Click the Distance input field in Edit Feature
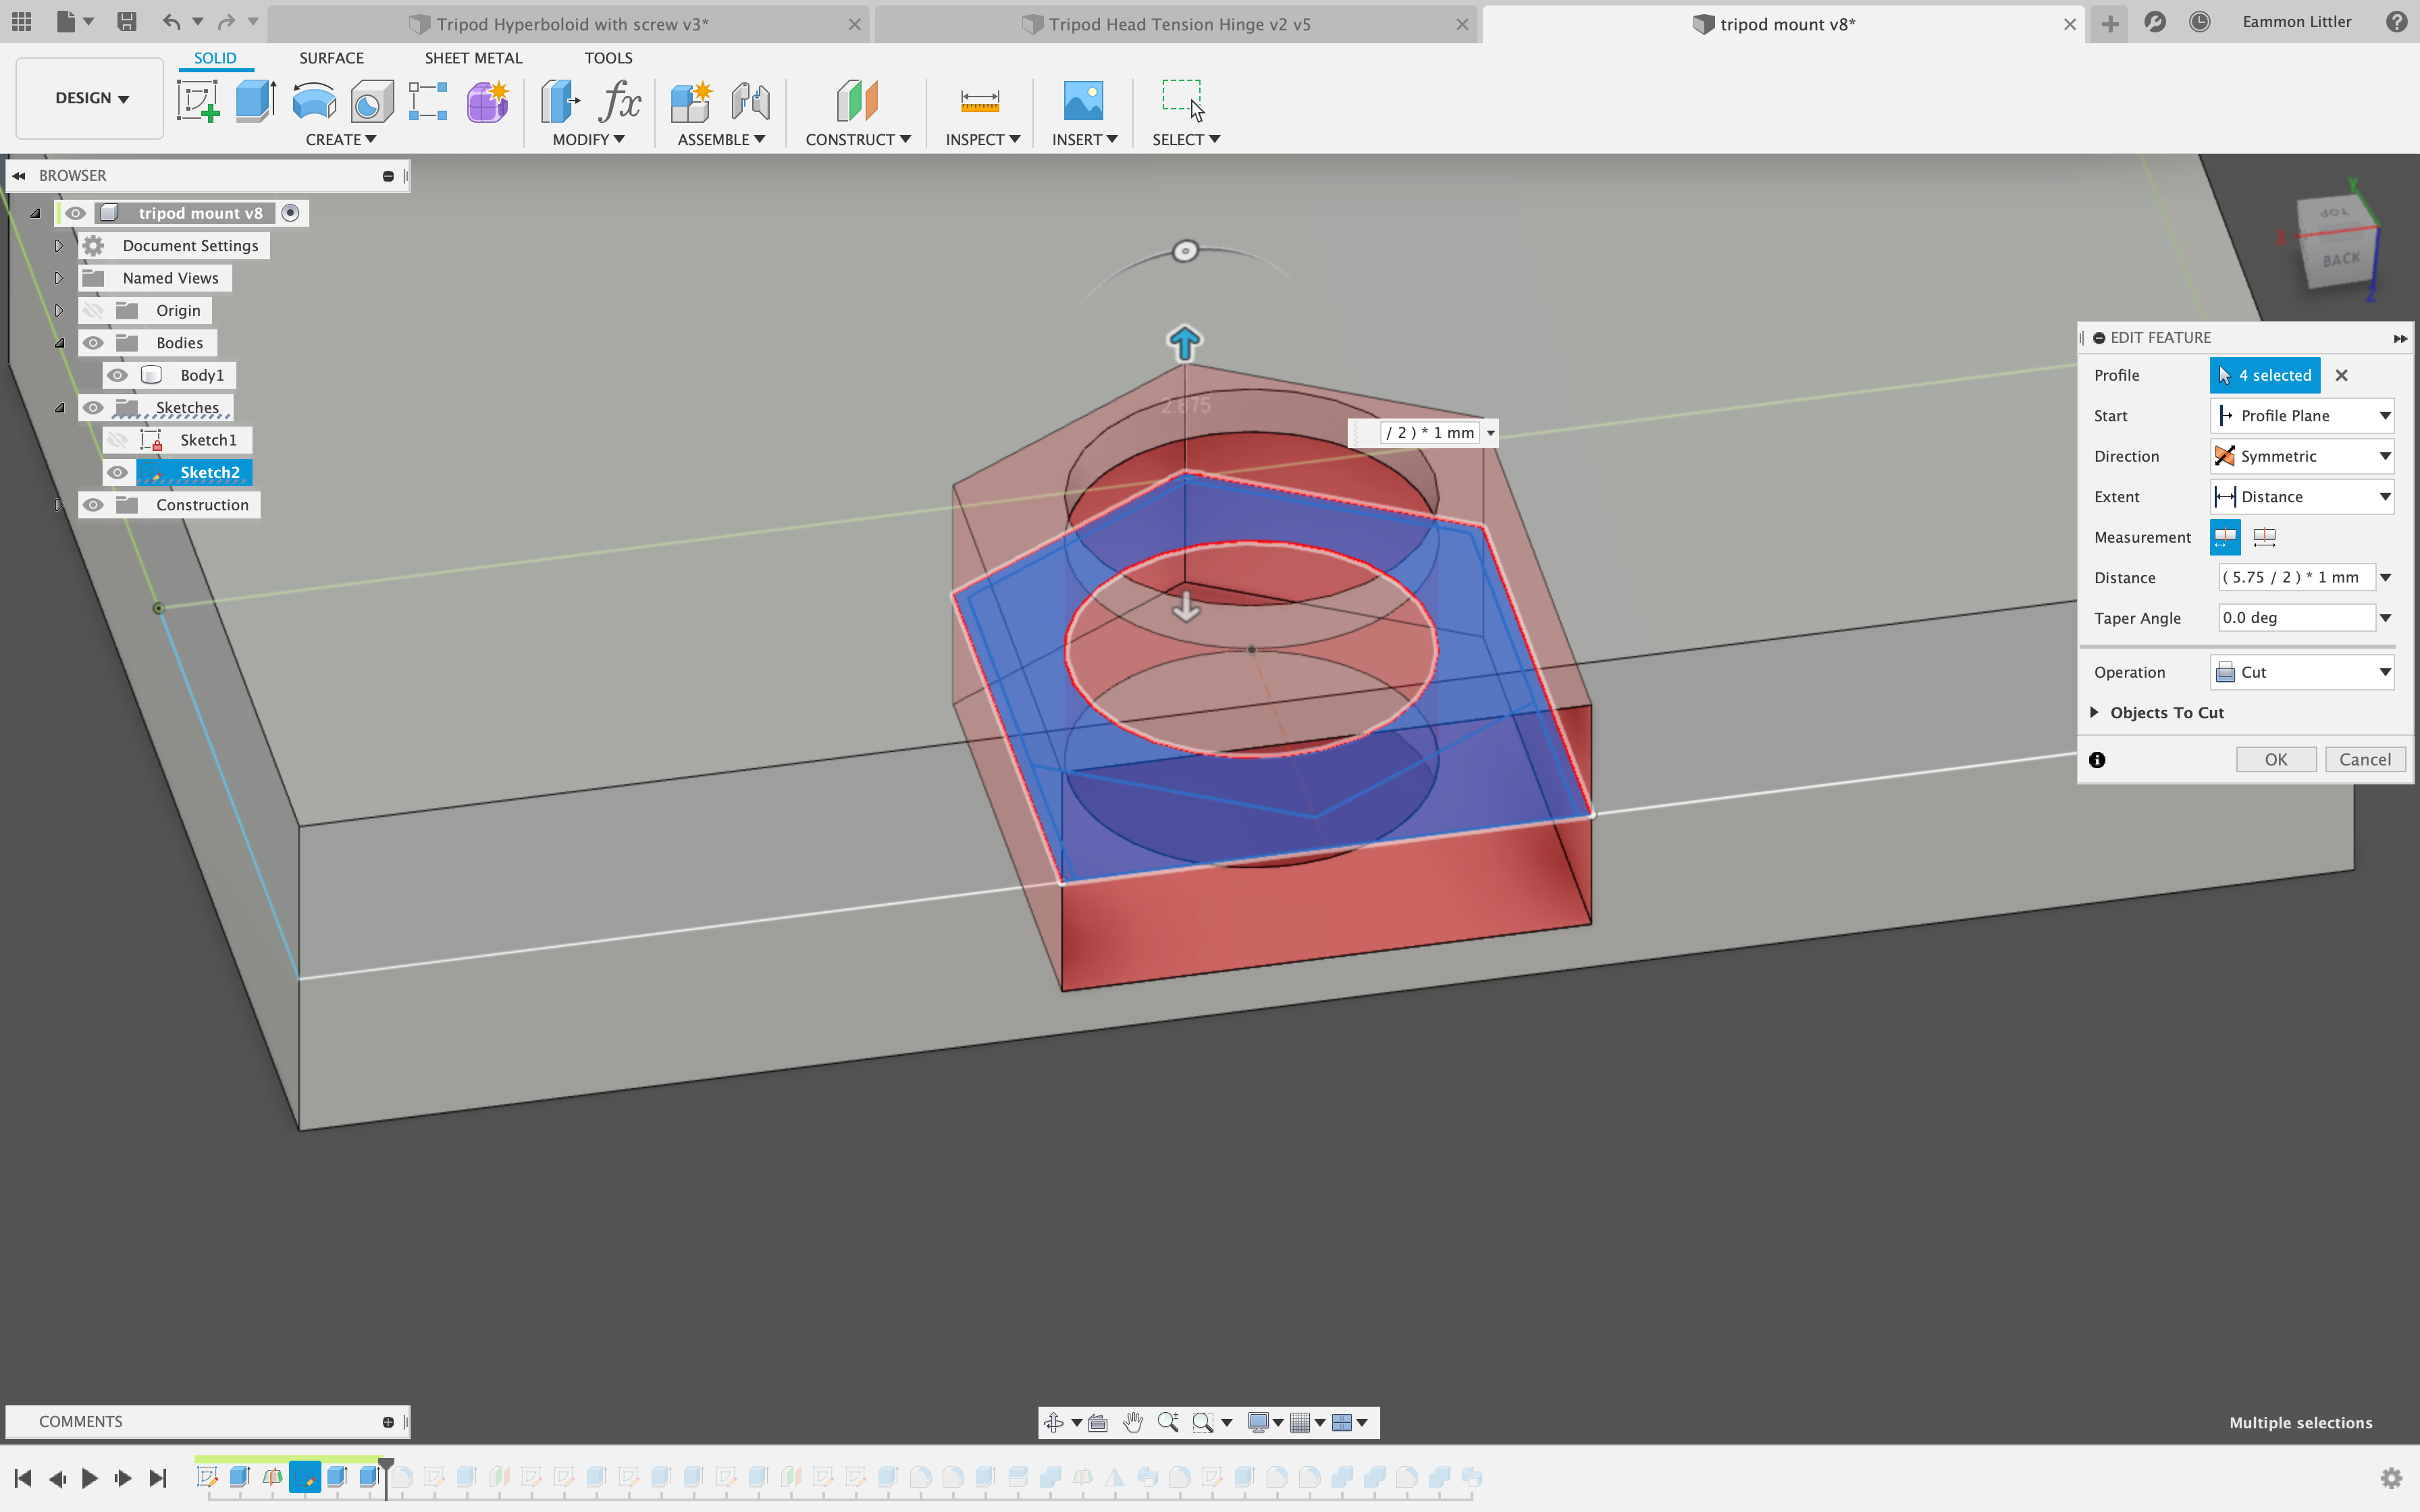 2294,576
